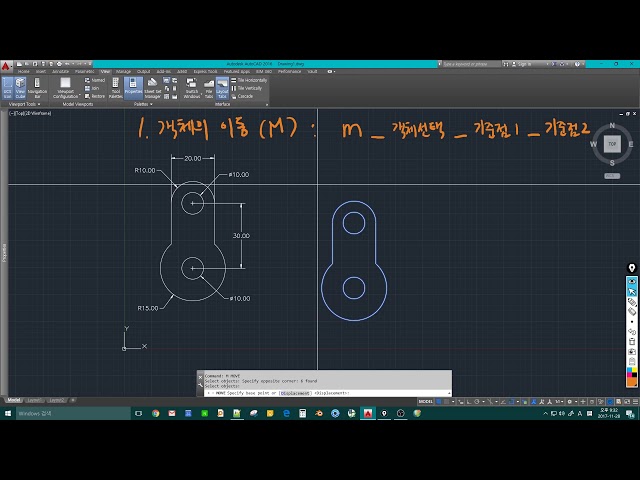This screenshot has width=640, height=480.
Task: Toggle the View Cube button
Action: click(x=20, y=88)
